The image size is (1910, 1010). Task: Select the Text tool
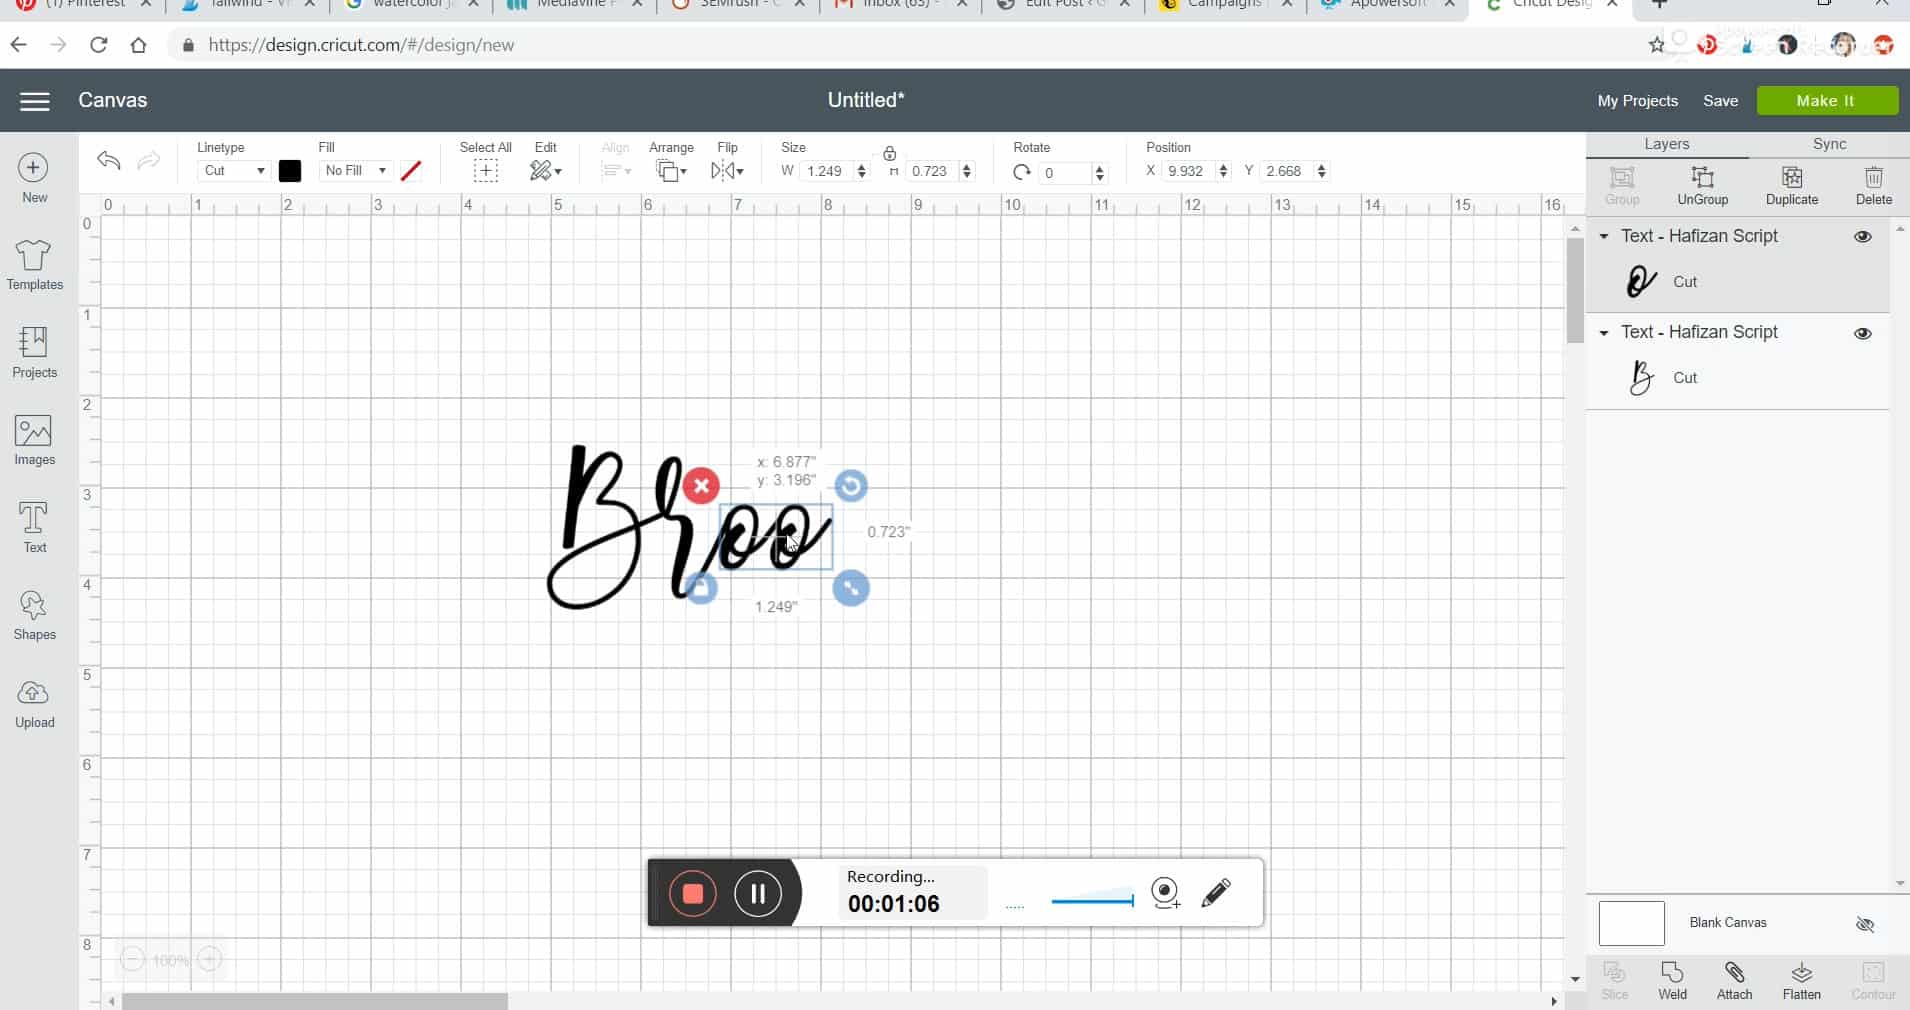34,528
